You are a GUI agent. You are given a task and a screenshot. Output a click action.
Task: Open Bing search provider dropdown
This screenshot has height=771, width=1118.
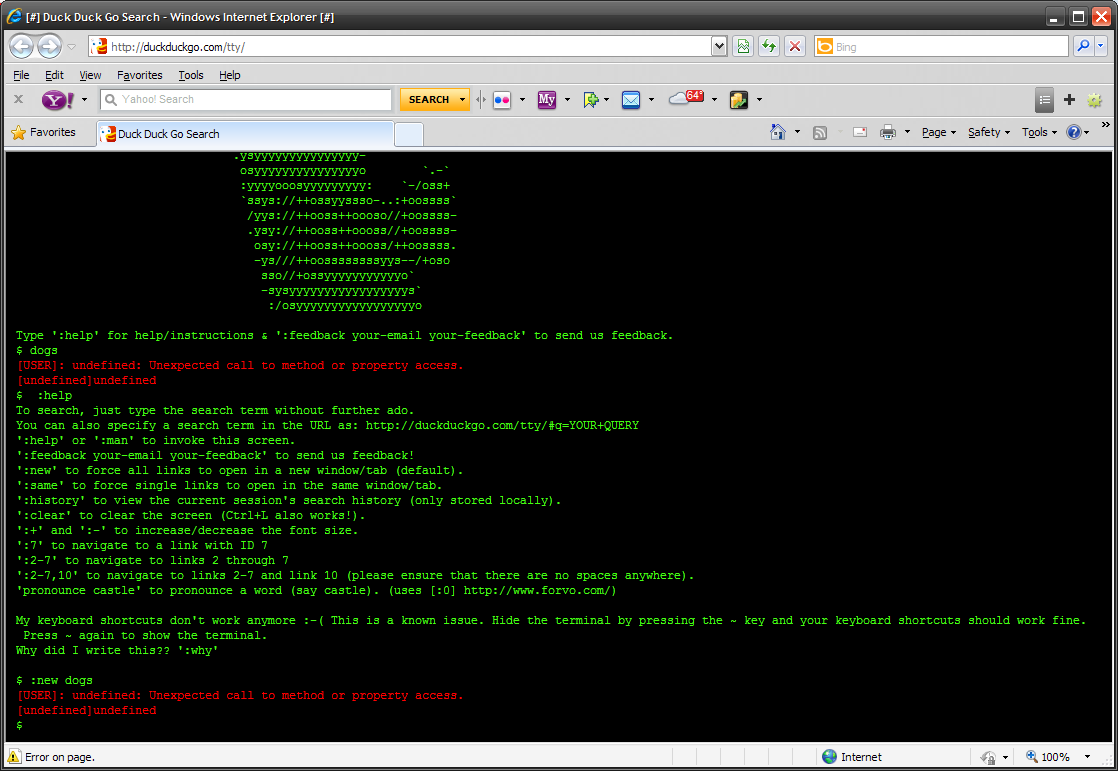coord(1101,46)
